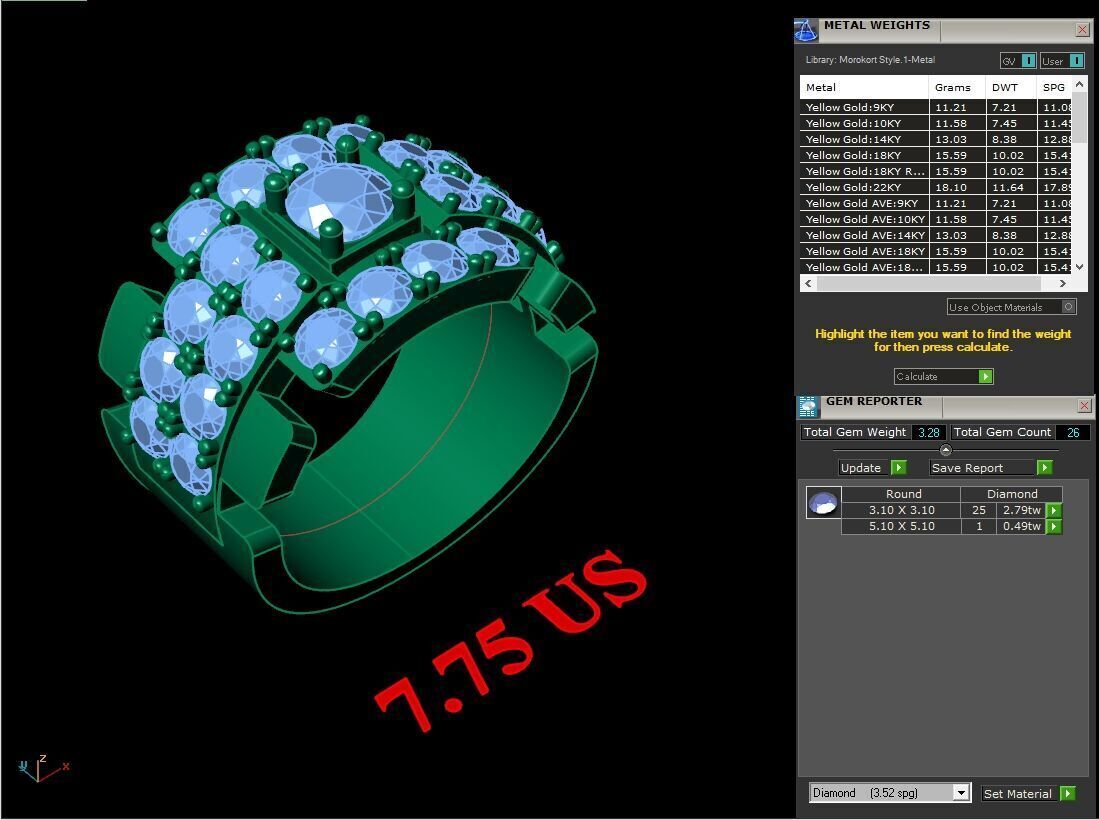This screenshot has width=1099, height=820.
Task: Select the Yellow Gold:10KY row
Action: (936, 123)
